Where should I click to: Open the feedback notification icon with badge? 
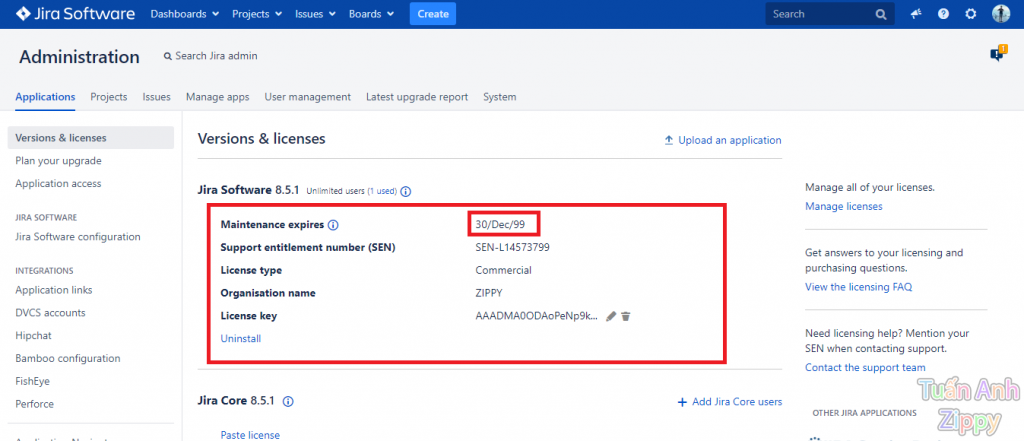coord(996,54)
